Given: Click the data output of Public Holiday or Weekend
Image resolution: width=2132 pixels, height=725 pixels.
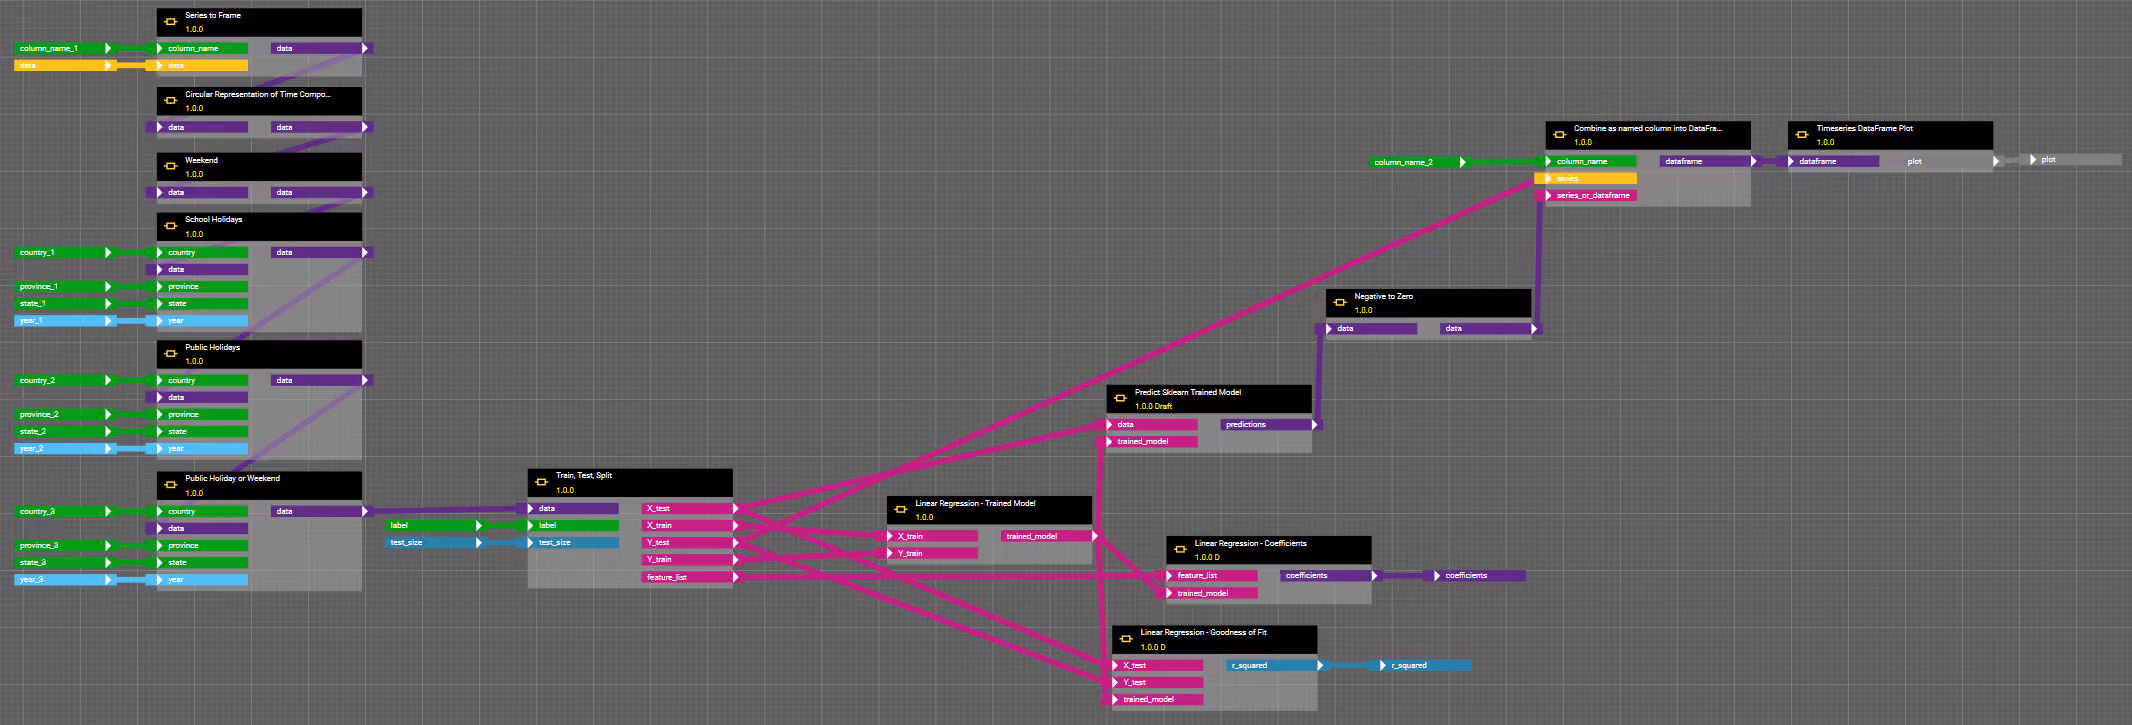Looking at the screenshot, I should pyautogui.click(x=320, y=512).
